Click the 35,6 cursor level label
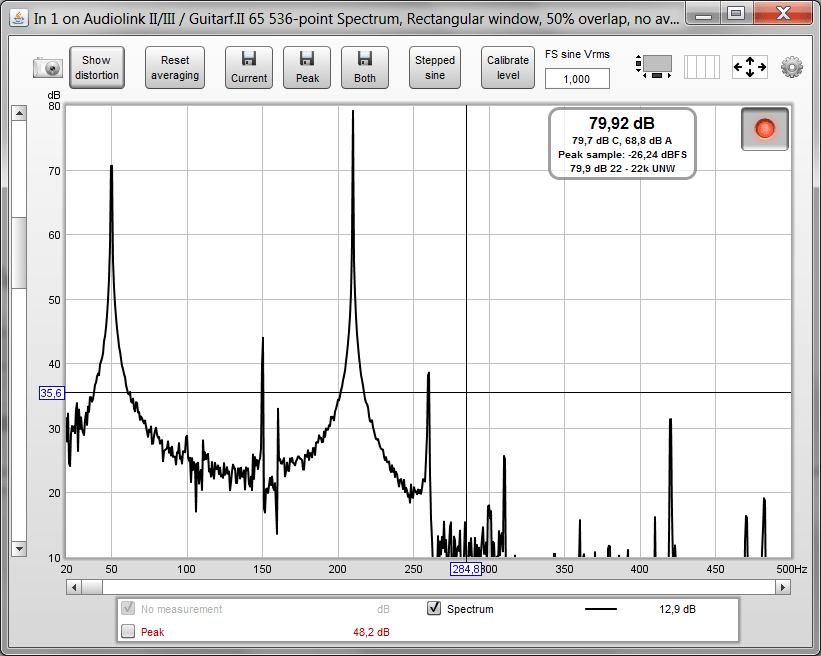821x656 pixels. coord(51,393)
